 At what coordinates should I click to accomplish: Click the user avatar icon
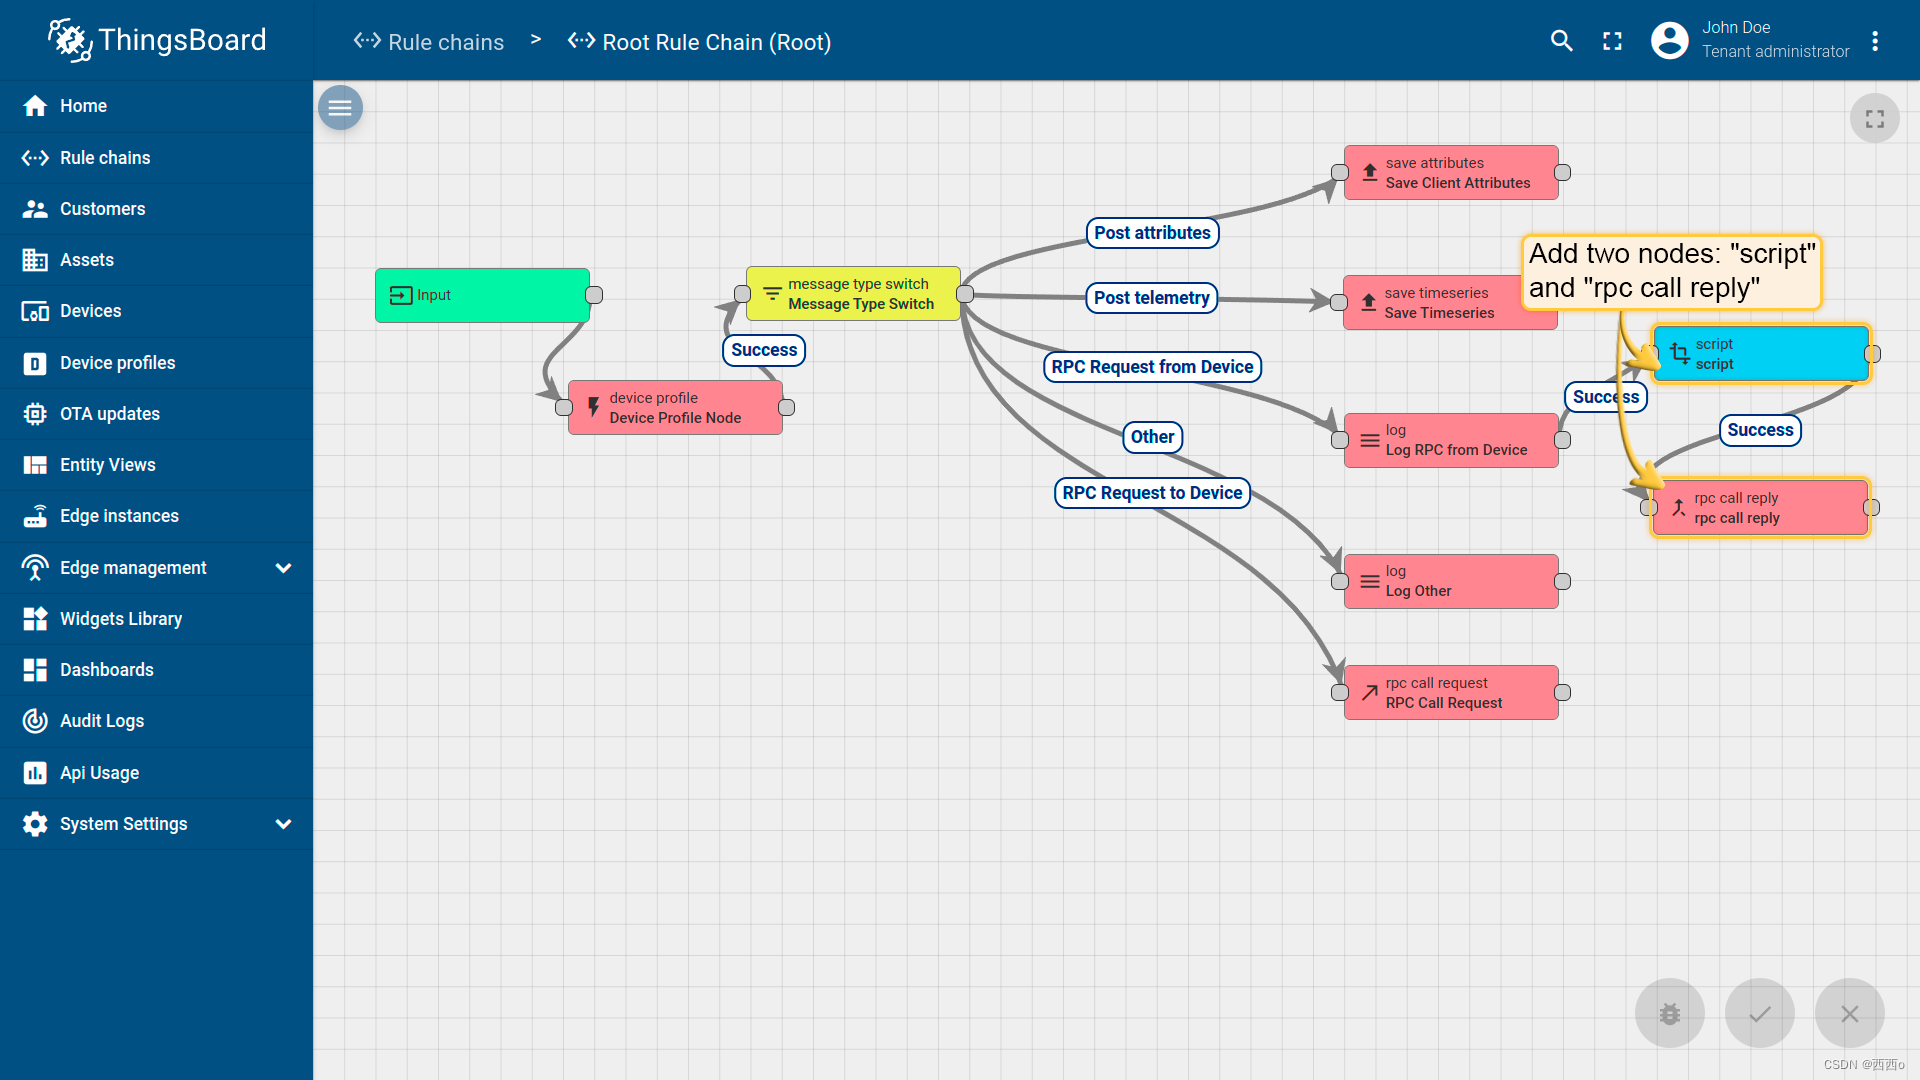click(x=1669, y=41)
